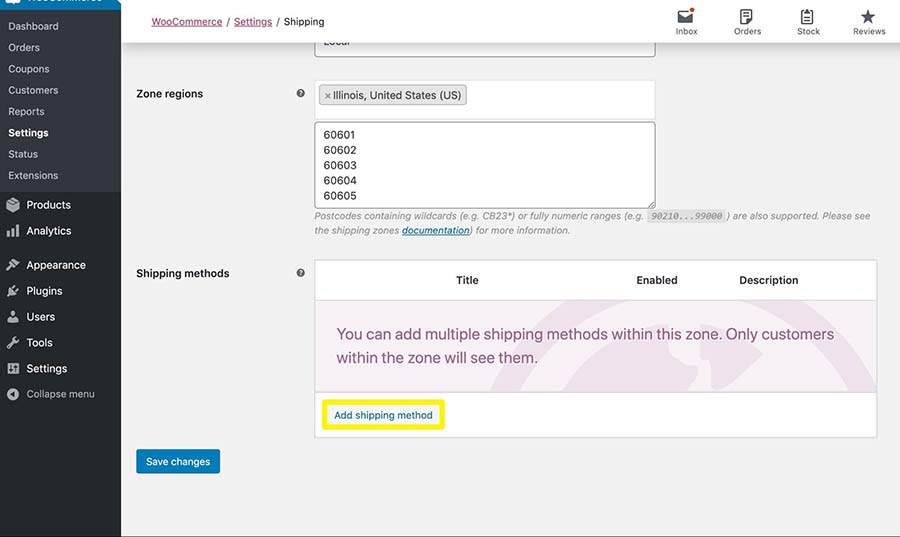Screen dimensions: 900x537
Task: Open the Appearance menu item
Action: click(55, 265)
